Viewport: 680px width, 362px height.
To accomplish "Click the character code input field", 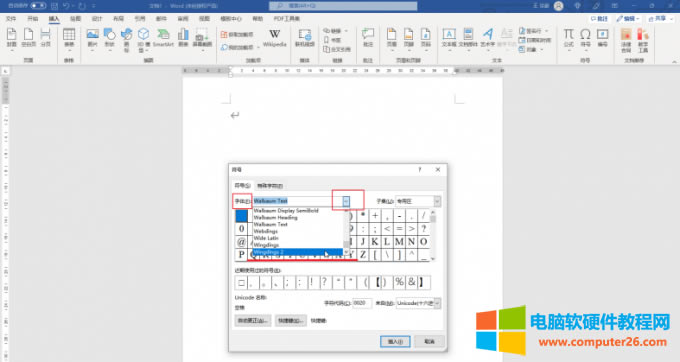I will (362, 303).
